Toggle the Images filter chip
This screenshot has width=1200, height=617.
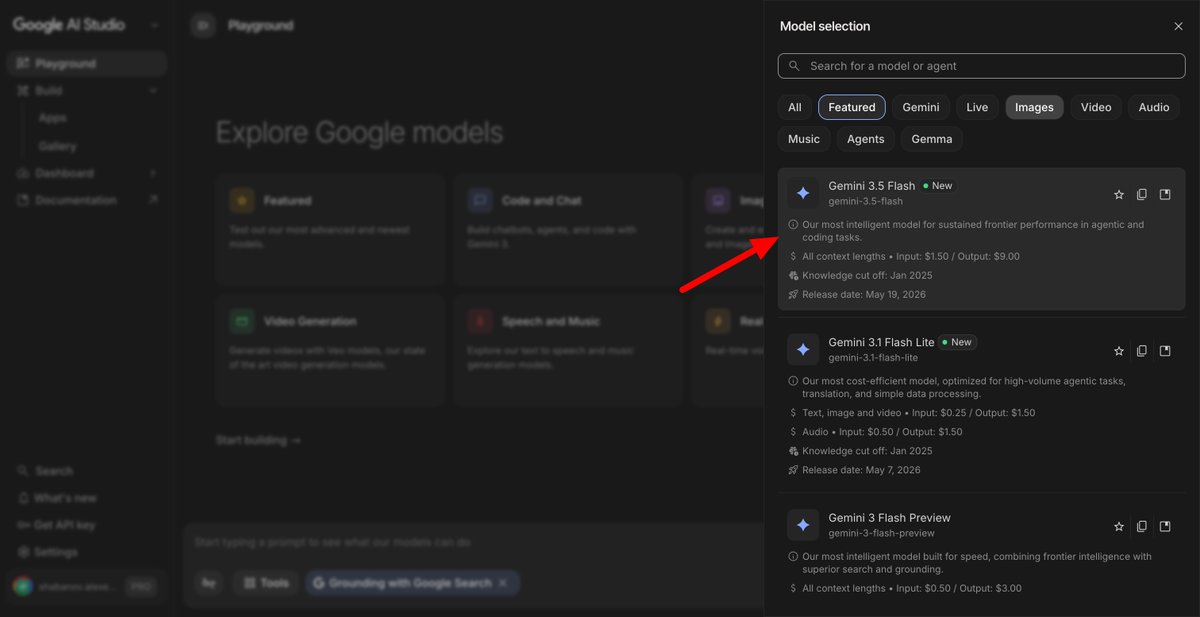1034,107
